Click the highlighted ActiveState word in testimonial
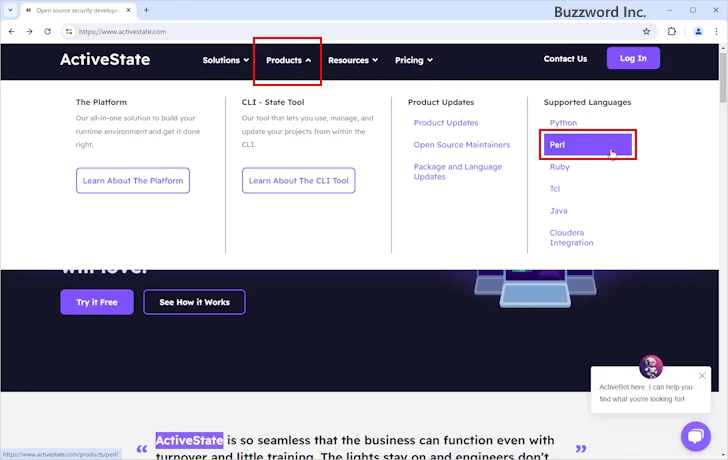The height and width of the screenshot is (460, 728). (x=189, y=440)
